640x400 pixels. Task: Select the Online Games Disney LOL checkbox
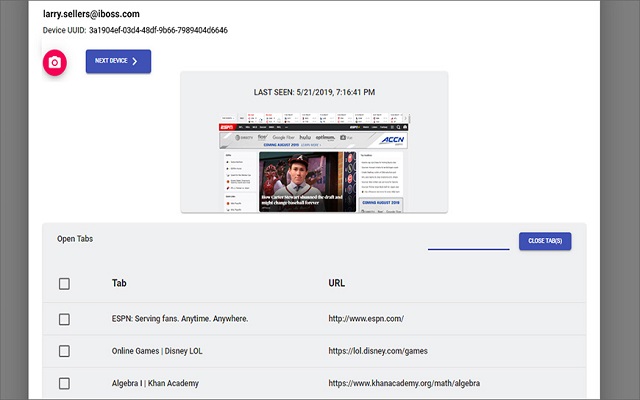click(x=64, y=351)
